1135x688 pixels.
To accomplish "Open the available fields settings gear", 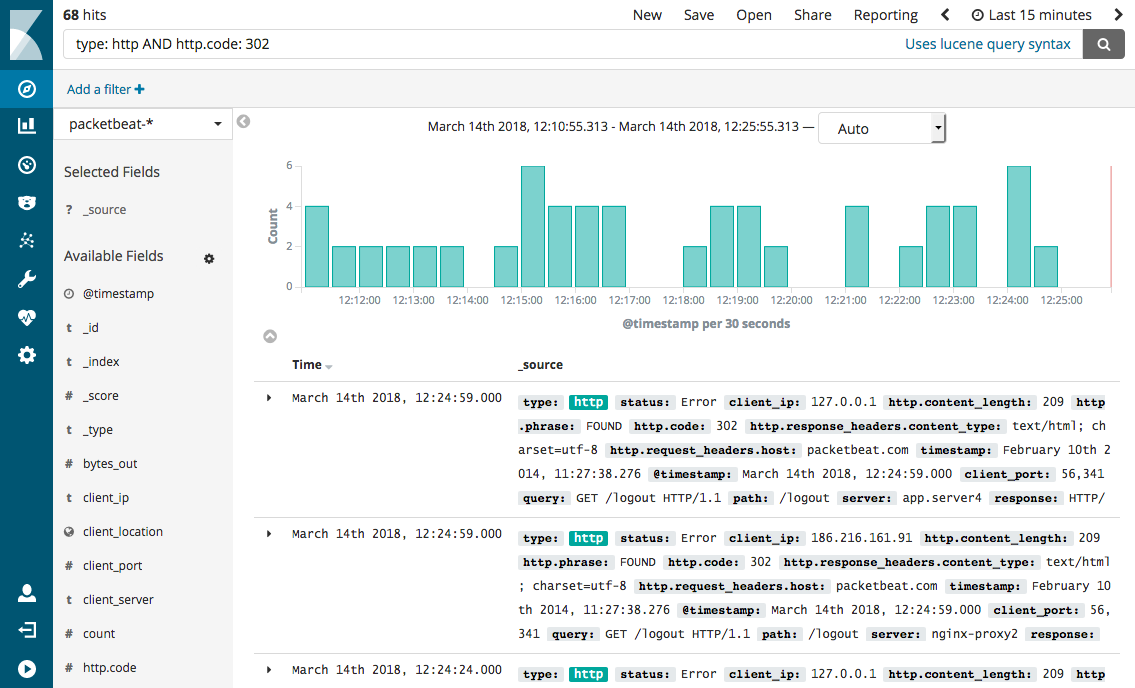I will click(209, 258).
